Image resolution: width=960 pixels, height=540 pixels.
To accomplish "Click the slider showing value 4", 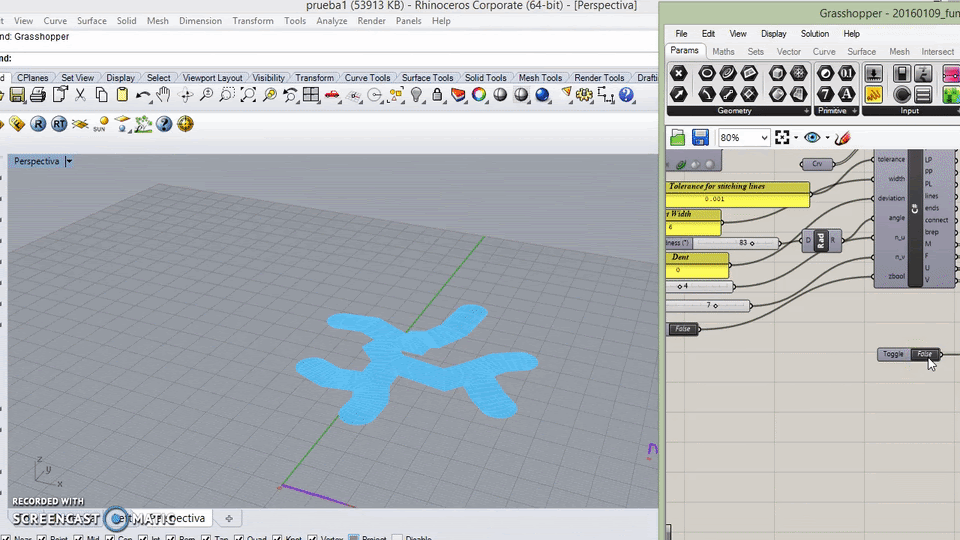I will [700, 286].
